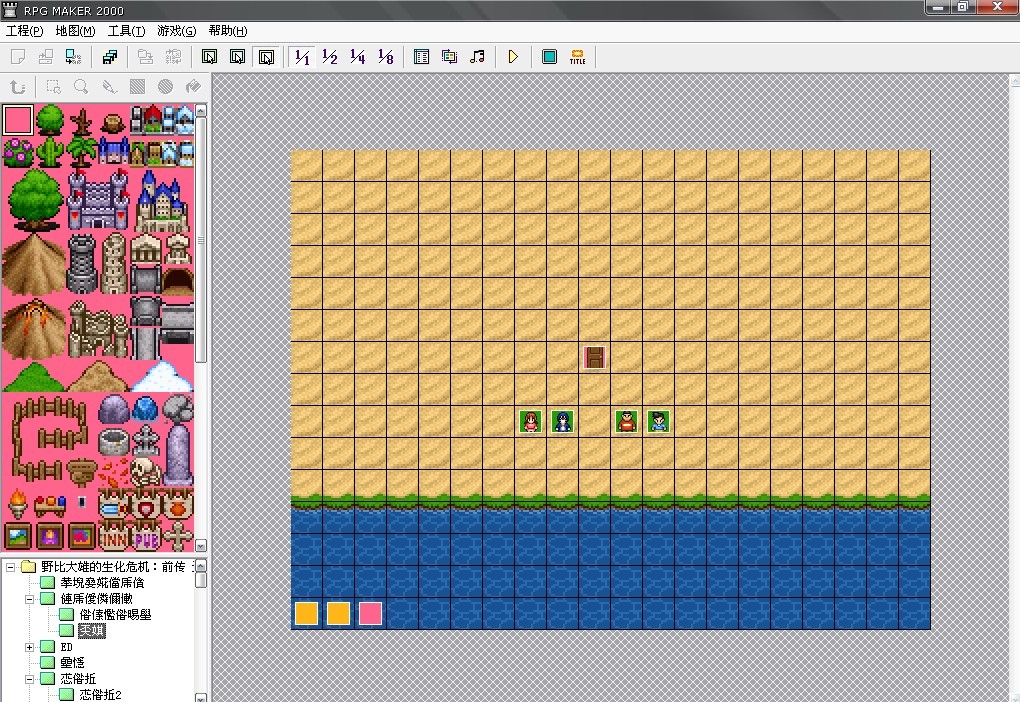Open the Database editor icon

pyautogui.click(x=421, y=57)
